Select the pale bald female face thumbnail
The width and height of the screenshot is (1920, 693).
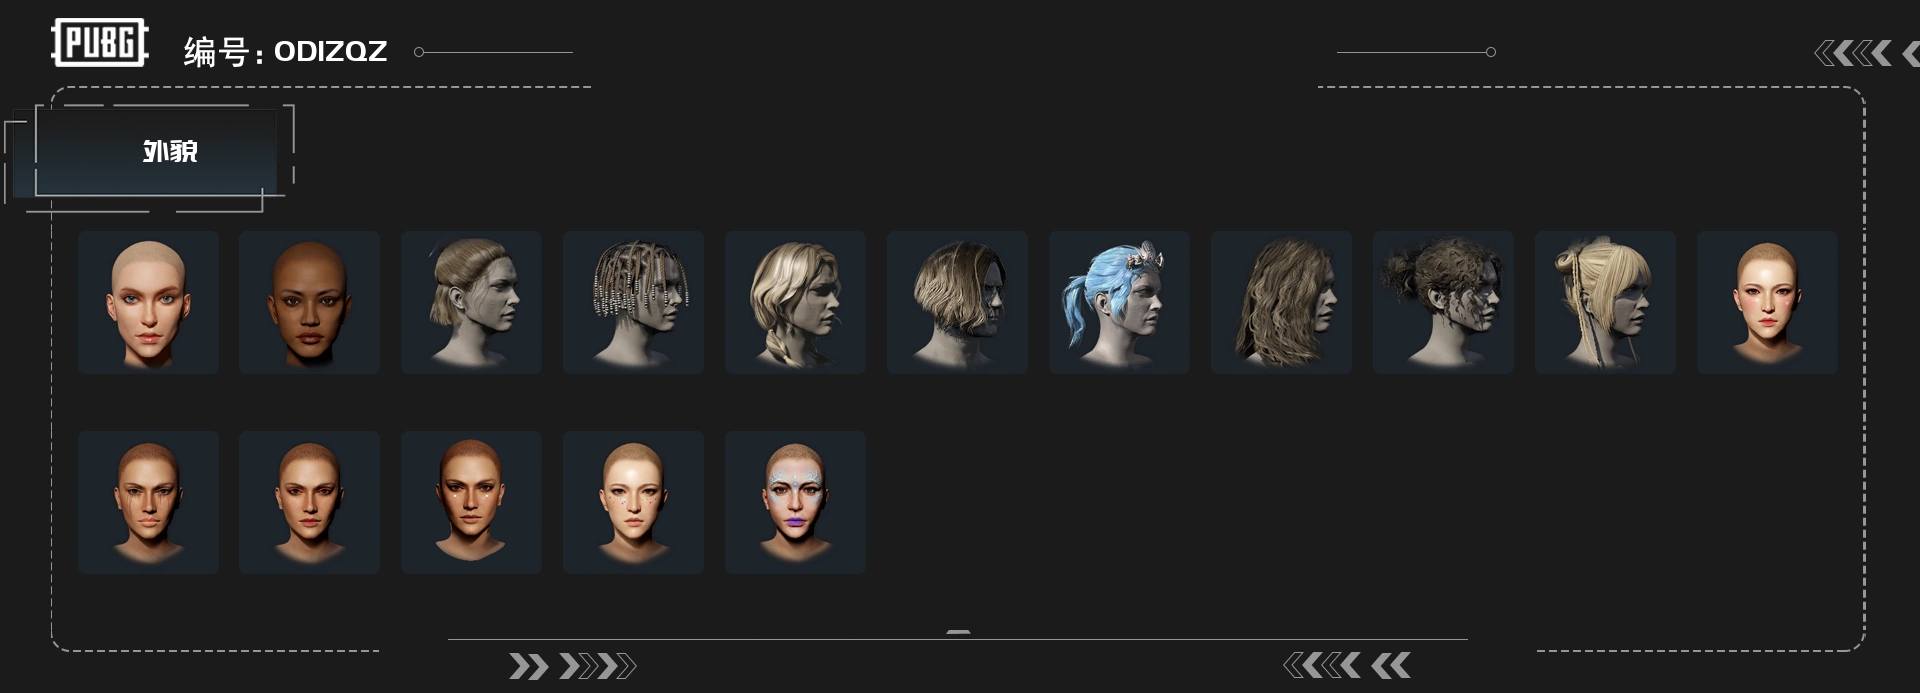[148, 302]
